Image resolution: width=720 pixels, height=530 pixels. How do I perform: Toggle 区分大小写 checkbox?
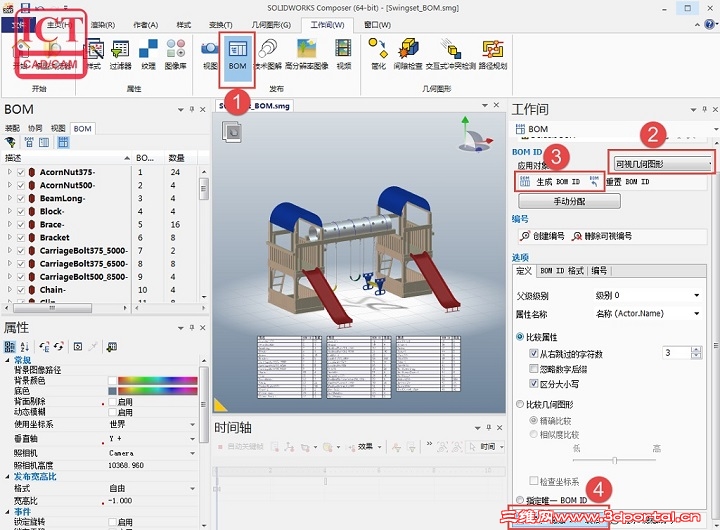pos(534,383)
